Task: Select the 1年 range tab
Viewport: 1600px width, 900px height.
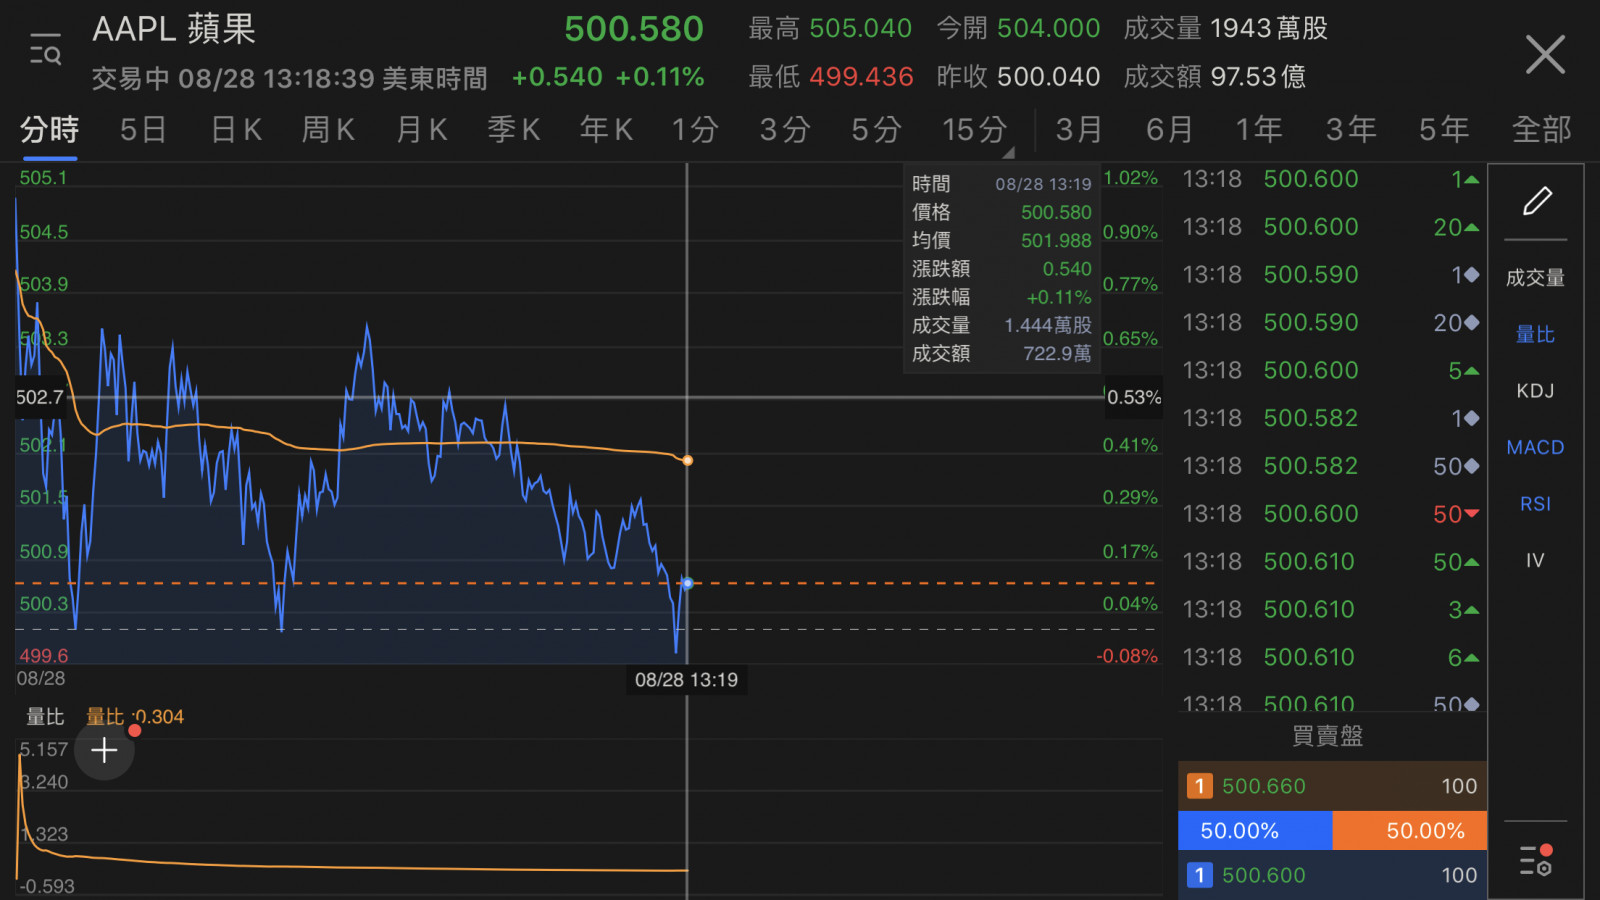Action: [1259, 130]
